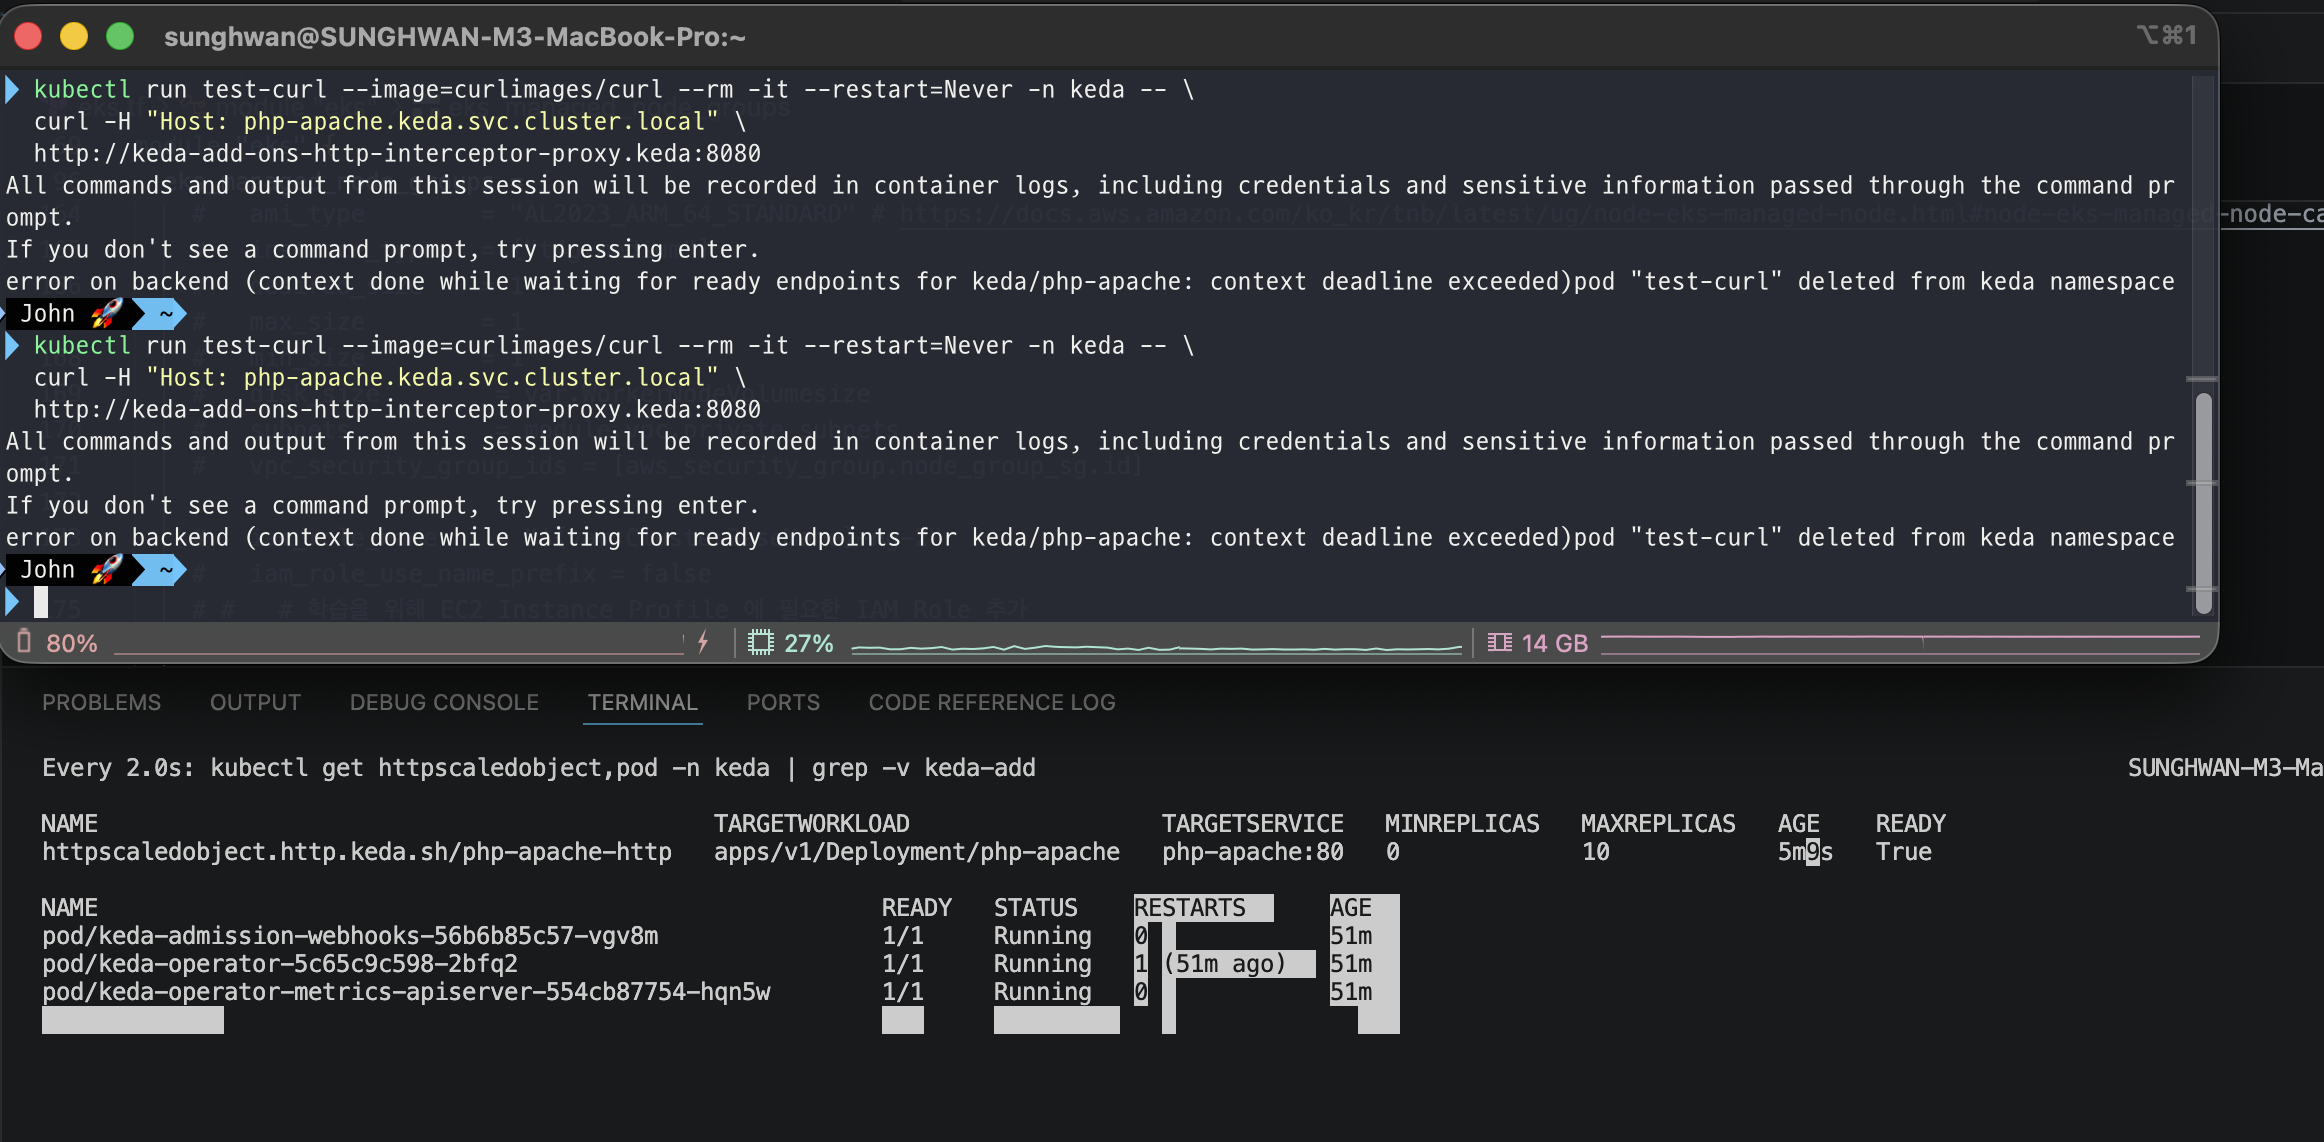Image resolution: width=2324 pixels, height=1142 pixels.
Task: Click the memory icon beside 14 GB
Action: [x=1499, y=642]
